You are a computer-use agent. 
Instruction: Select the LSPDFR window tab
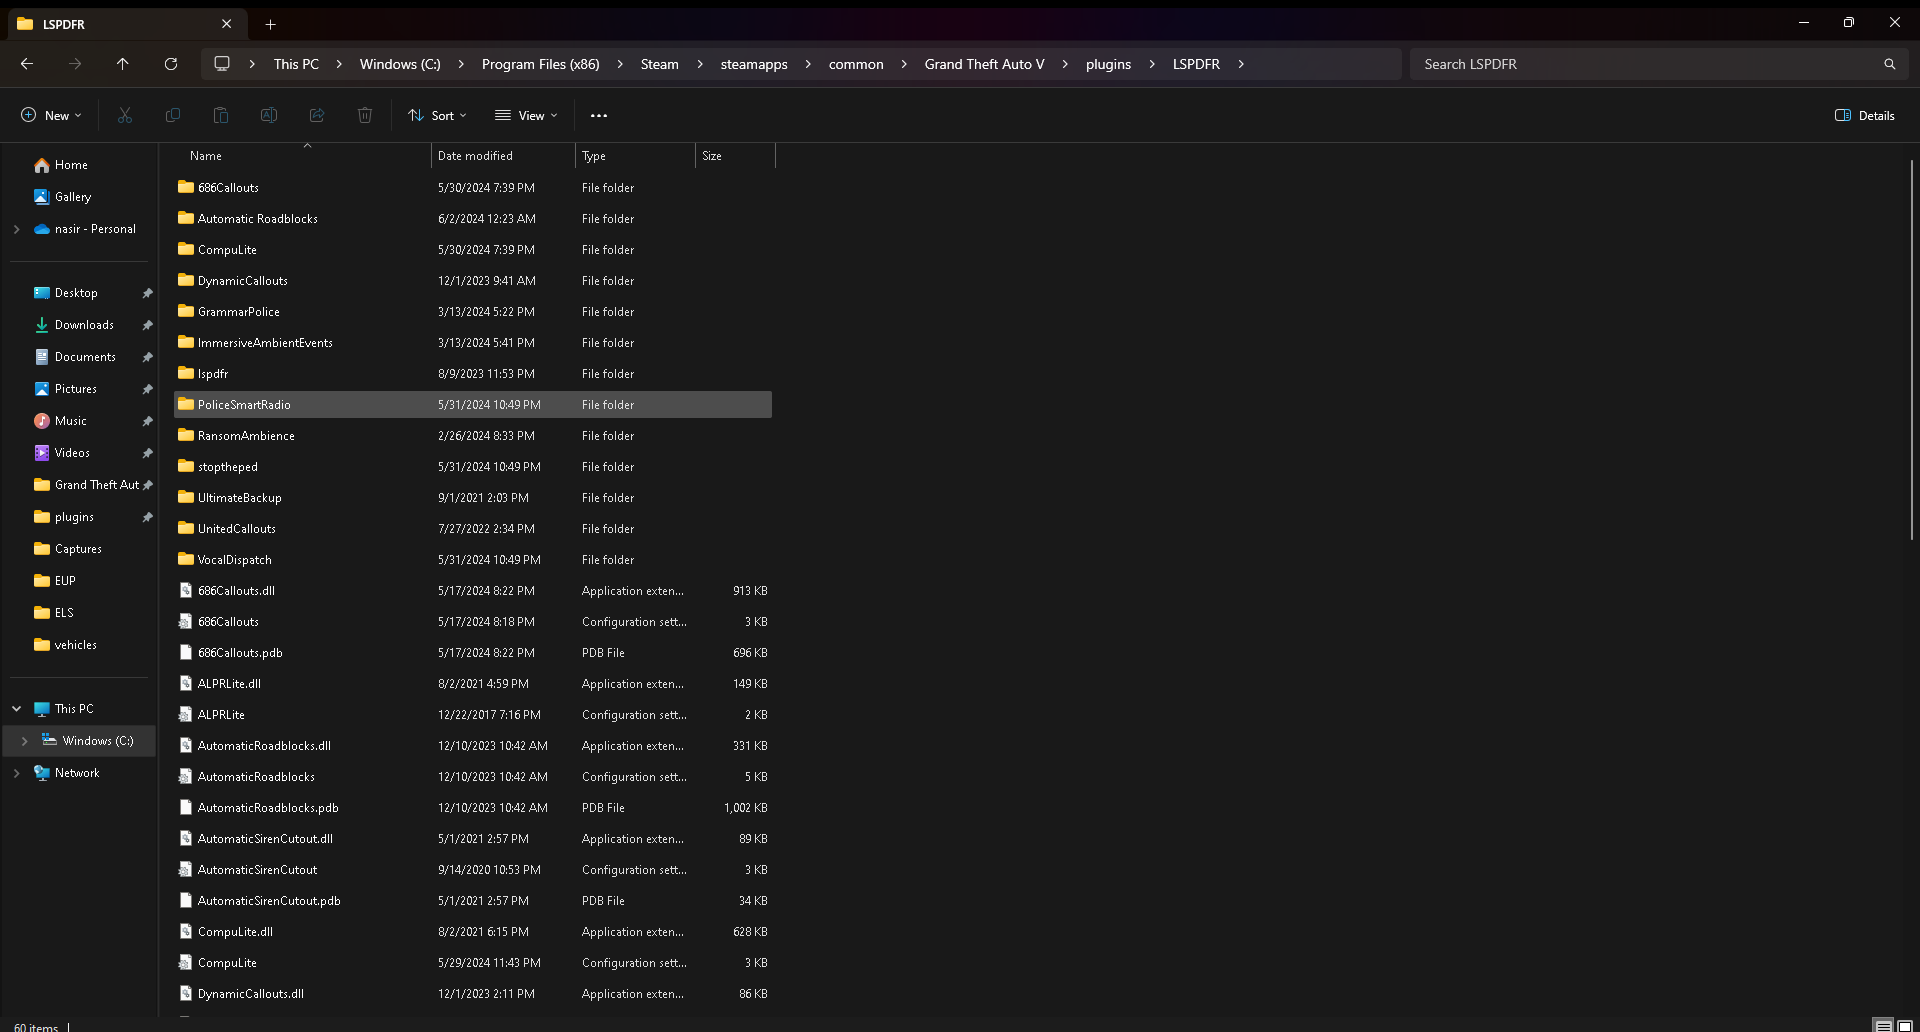[125, 24]
